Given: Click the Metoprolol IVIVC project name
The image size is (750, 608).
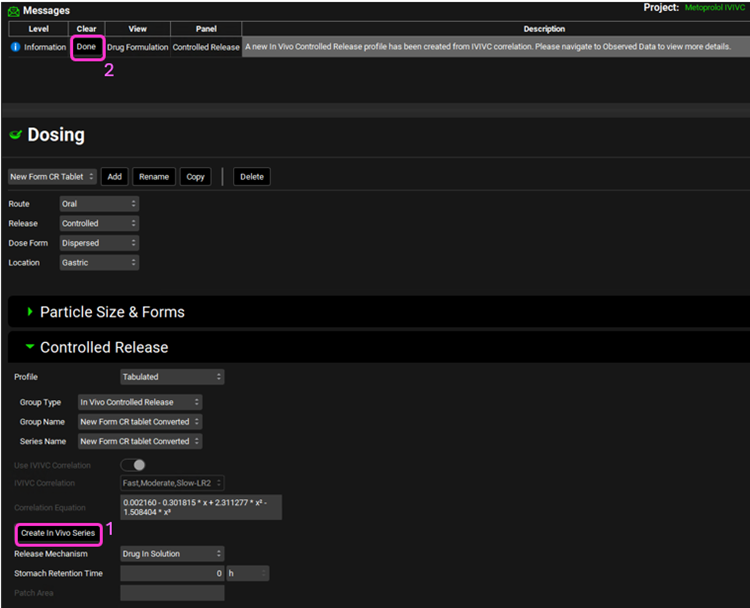Looking at the screenshot, I should pyautogui.click(x=715, y=8).
